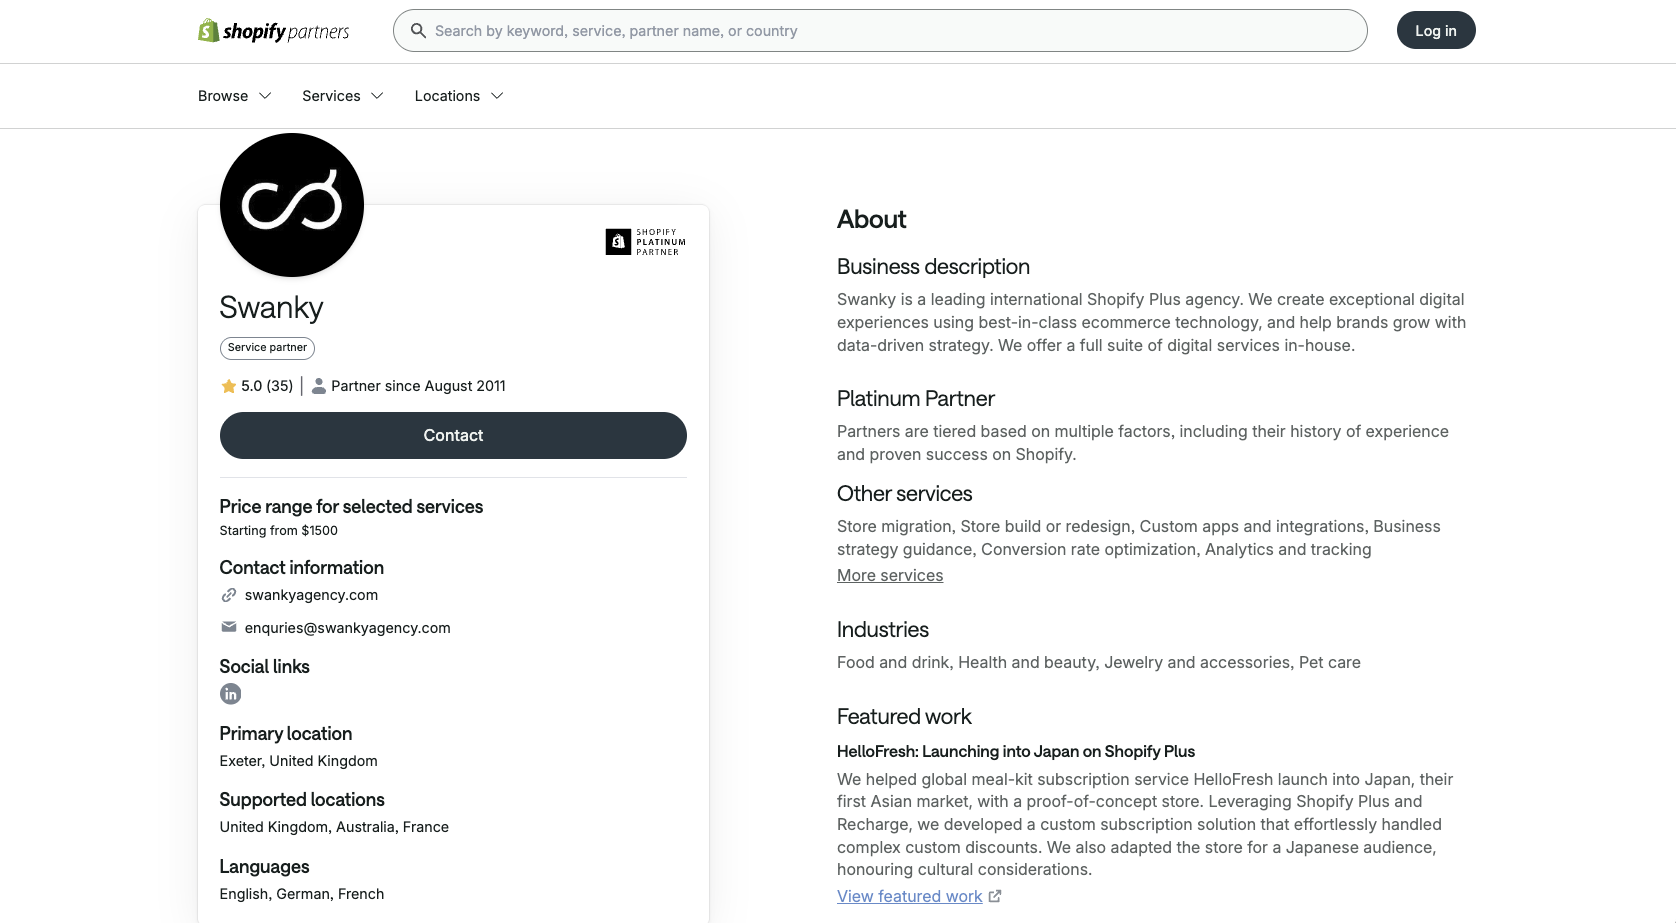Focus the partner search input field
The width and height of the screenshot is (1676, 923).
[880, 31]
